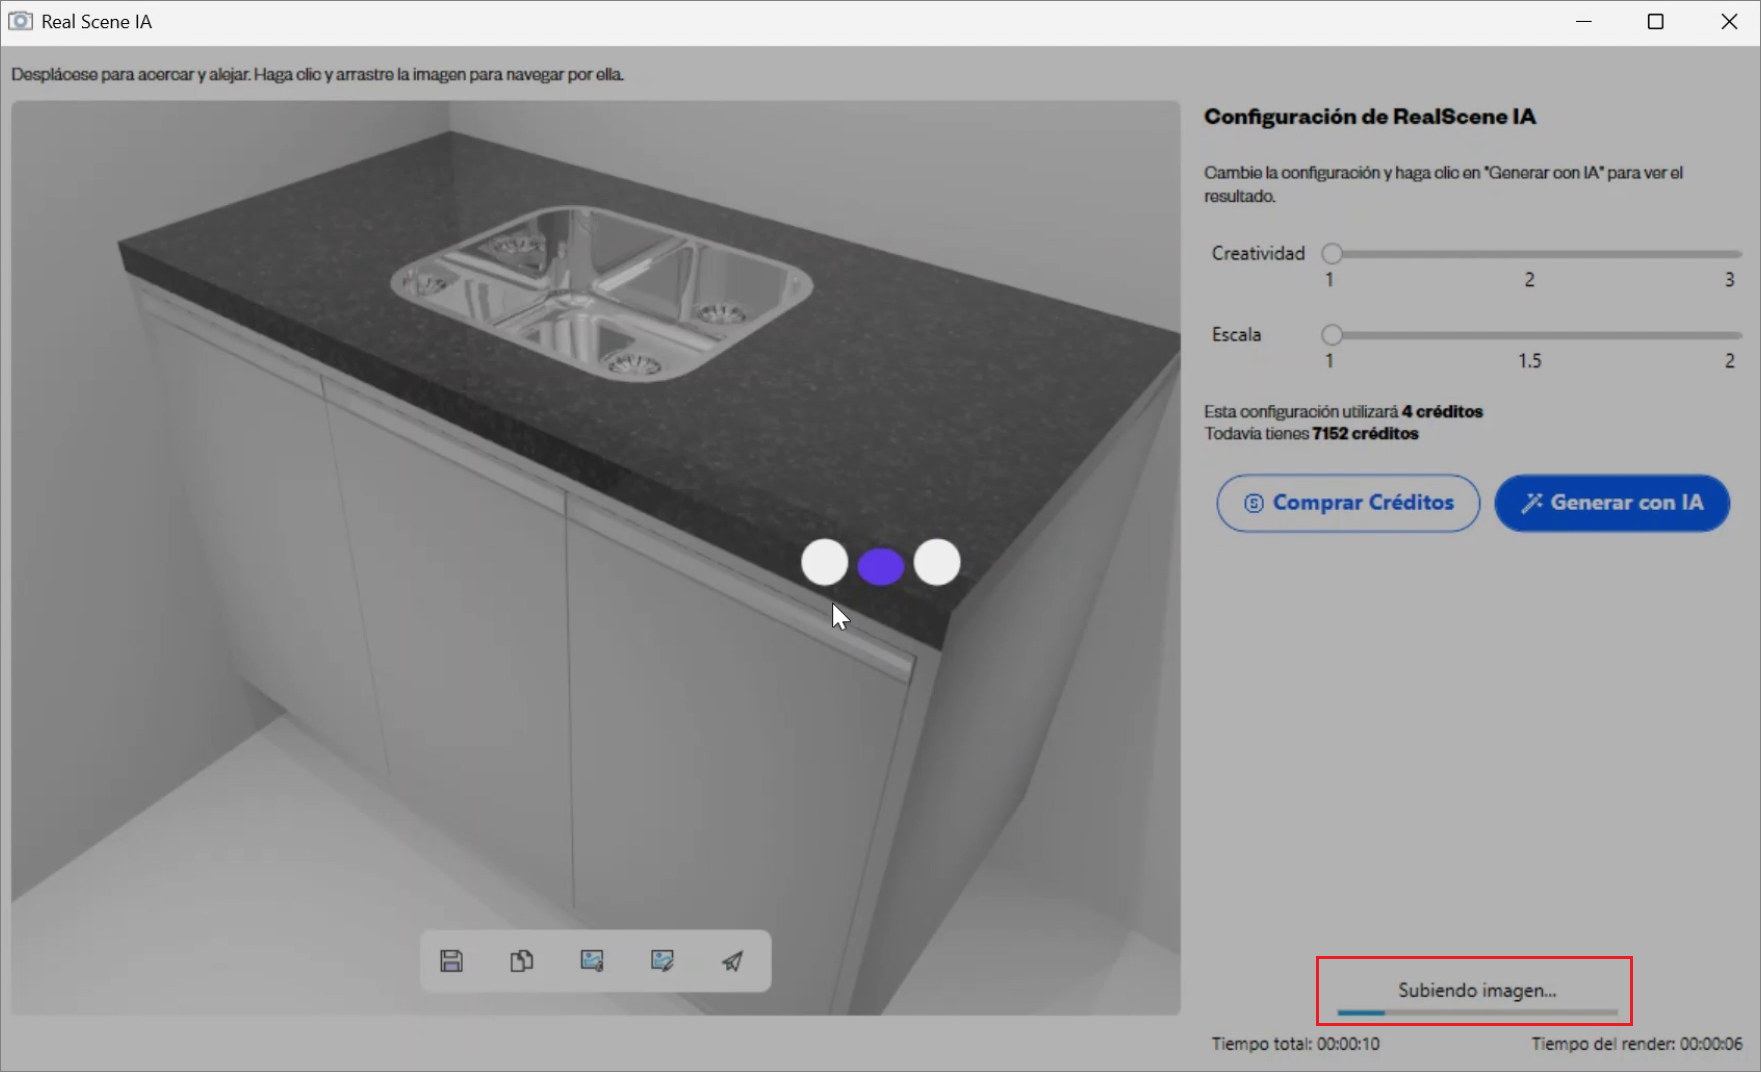Click the 'Configuración de RealScene IA' heading
This screenshot has width=1761, height=1072.
pos(1370,117)
